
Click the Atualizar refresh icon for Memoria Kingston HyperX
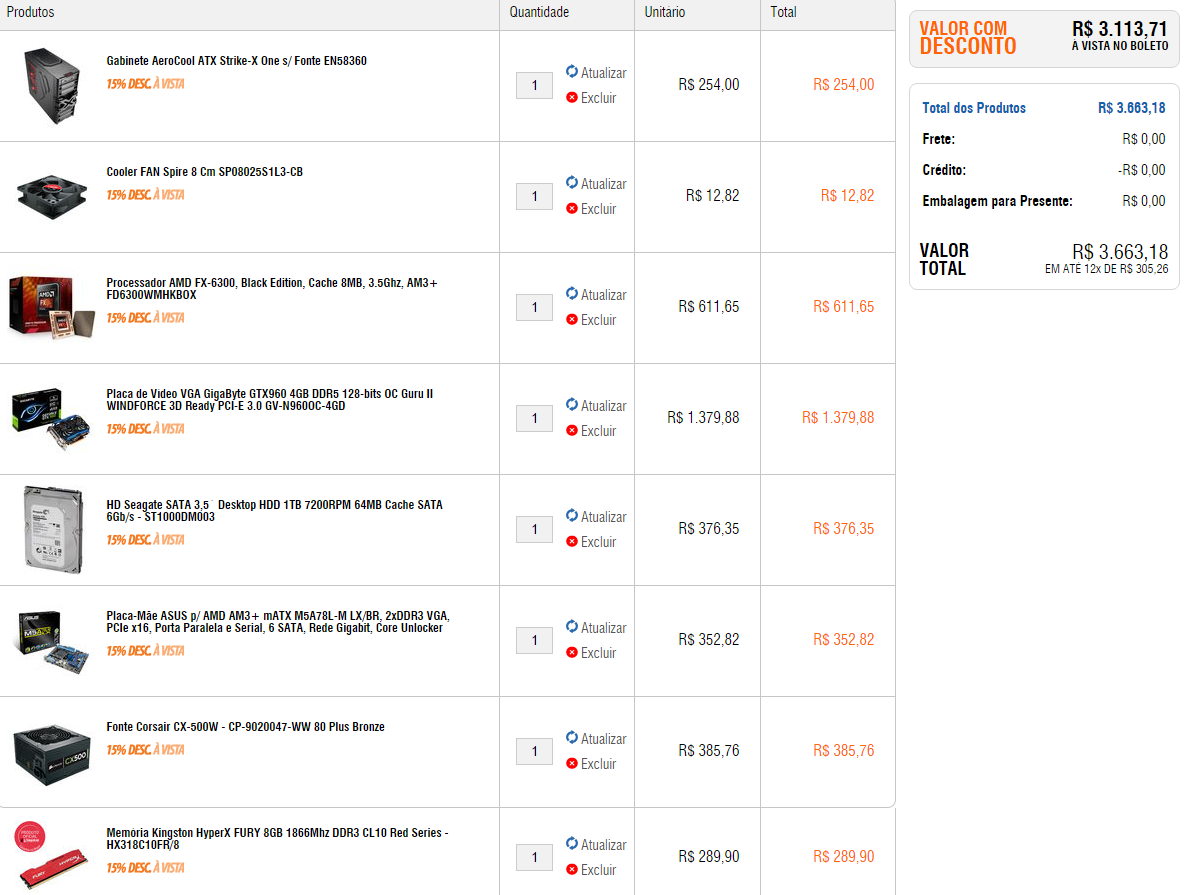[572, 843]
